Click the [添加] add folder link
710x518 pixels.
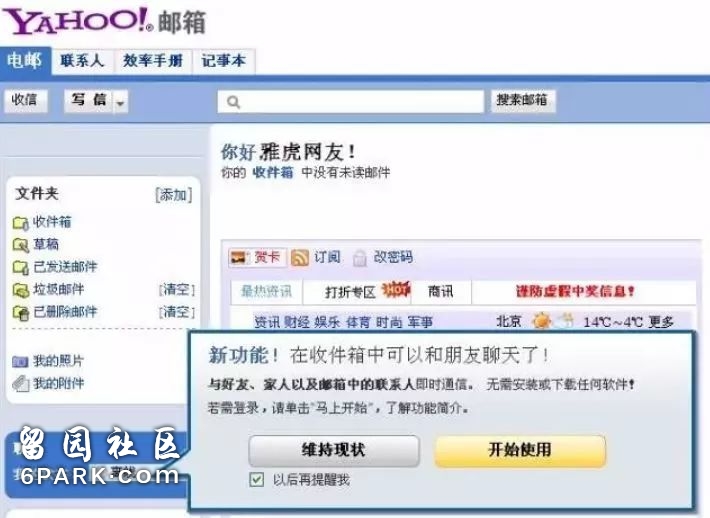tap(174, 195)
